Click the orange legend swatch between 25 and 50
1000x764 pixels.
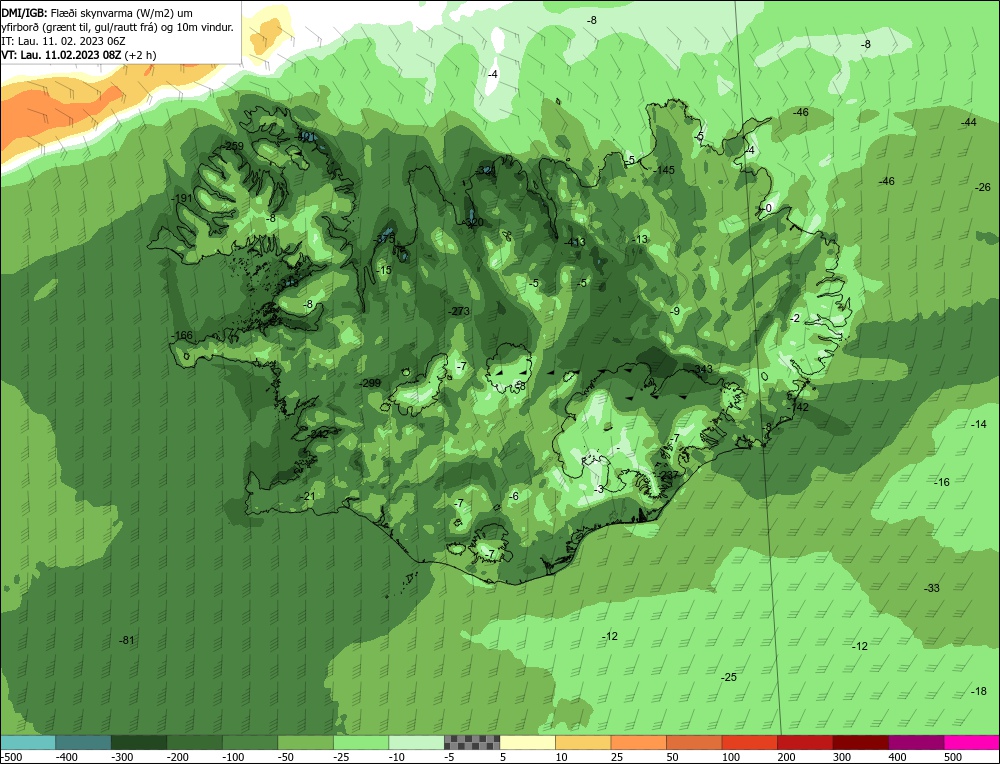638,742
